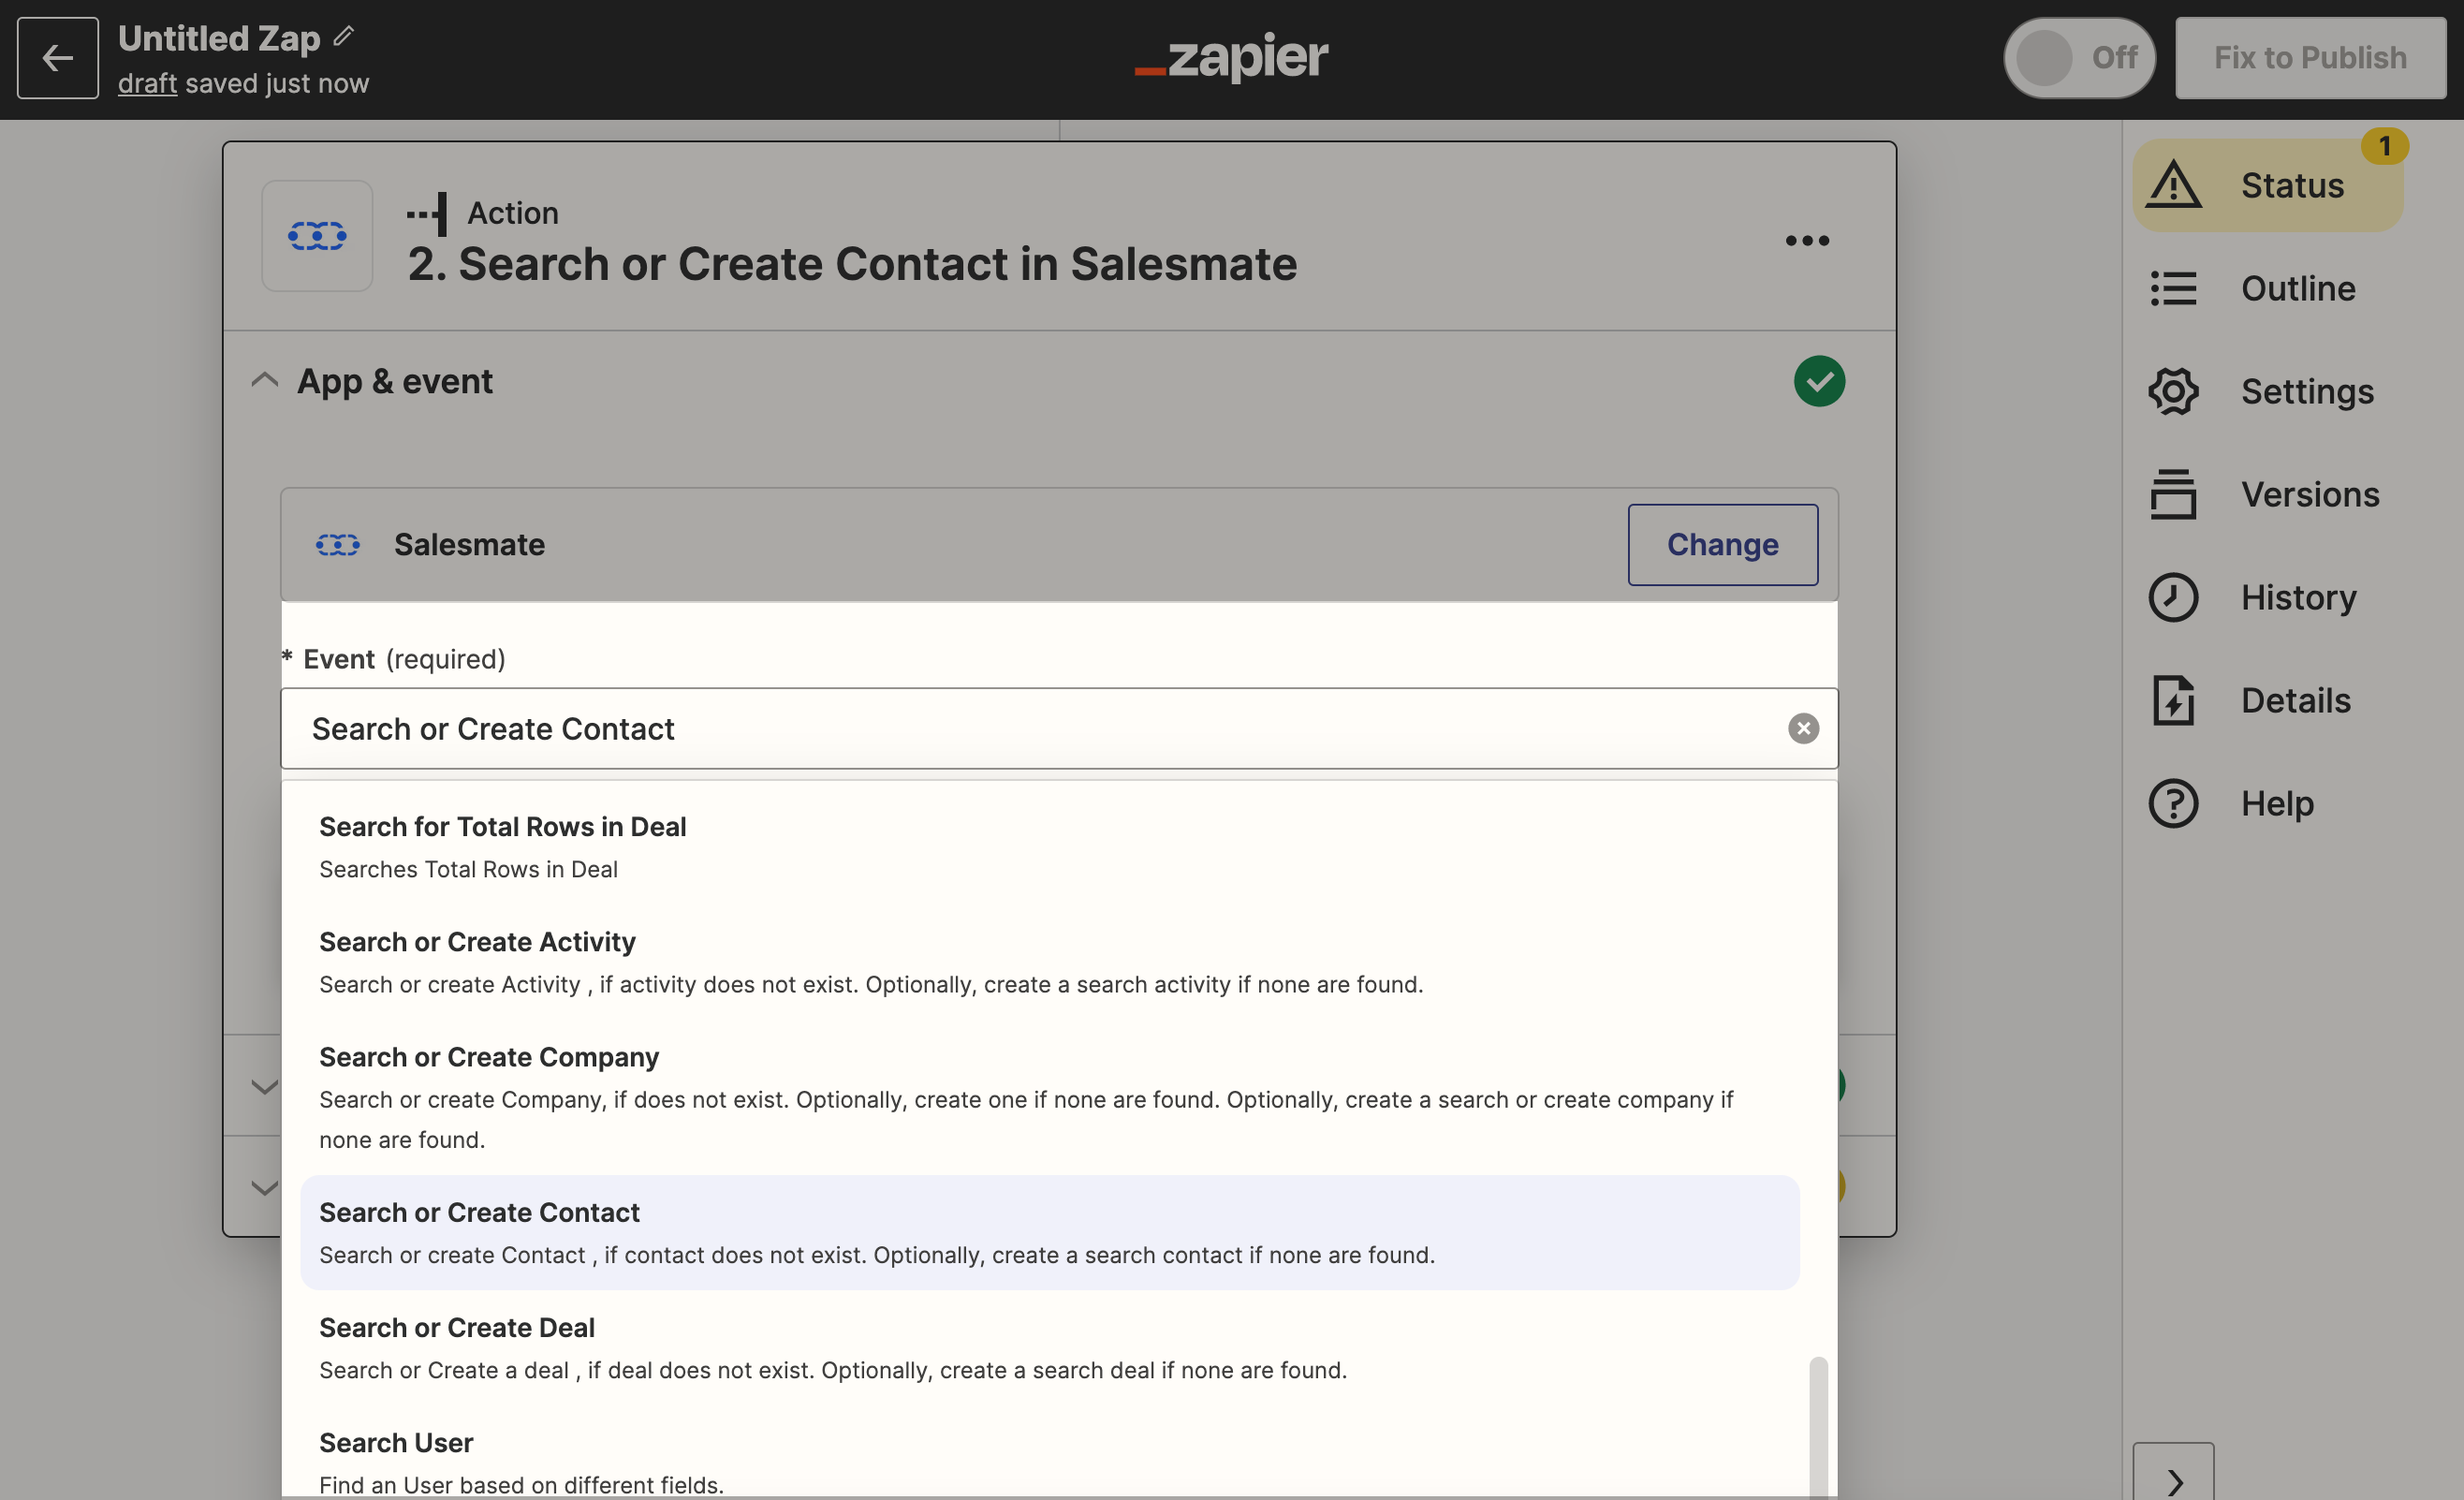Click the step title Search or Create Contact in Salesmate
This screenshot has width=2464, height=1500.
pyautogui.click(x=852, y=264)
